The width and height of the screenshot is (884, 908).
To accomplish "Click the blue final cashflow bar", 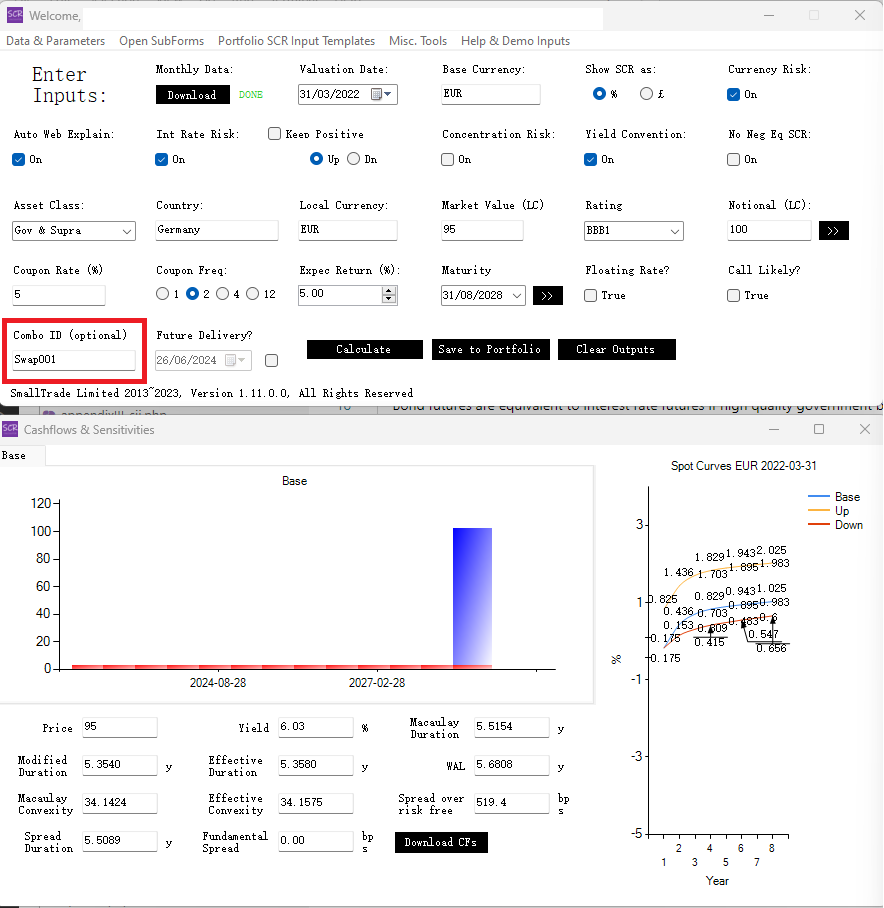I will pyautogui.click(x=472, y=595).
